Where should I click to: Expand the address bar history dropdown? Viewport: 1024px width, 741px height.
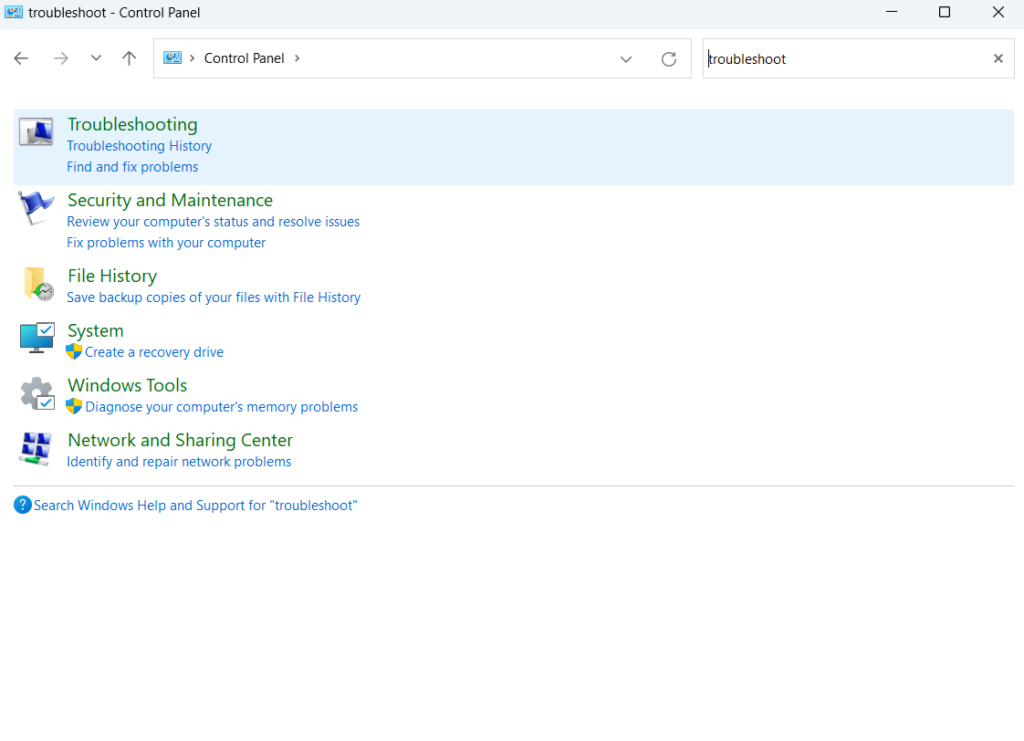(x=626, y=59)
